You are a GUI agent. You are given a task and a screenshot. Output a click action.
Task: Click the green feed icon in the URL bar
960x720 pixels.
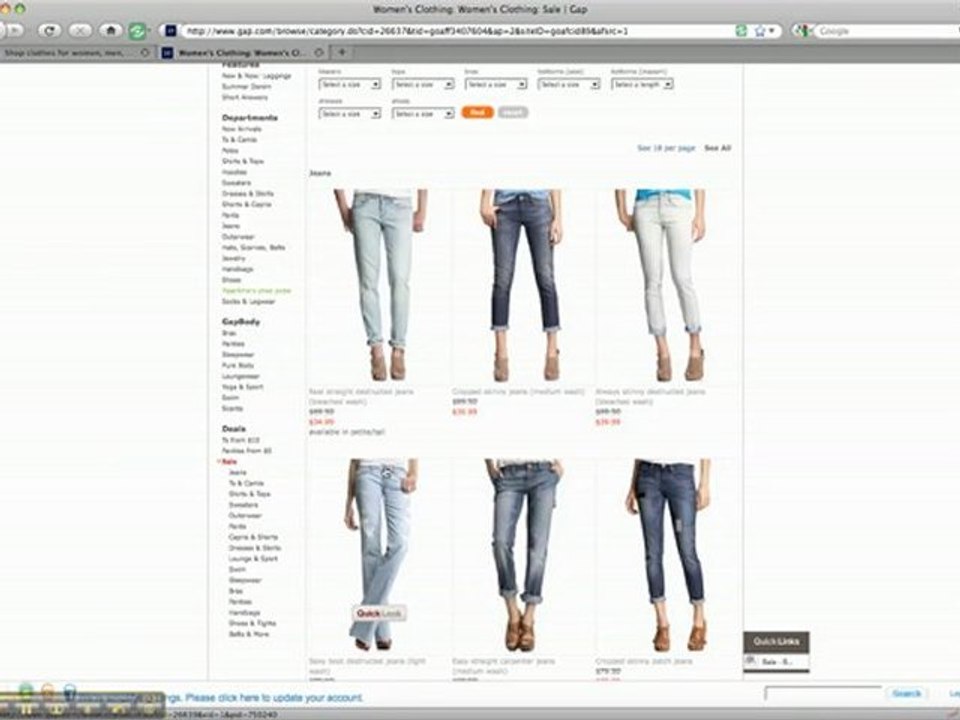(741, 31)
